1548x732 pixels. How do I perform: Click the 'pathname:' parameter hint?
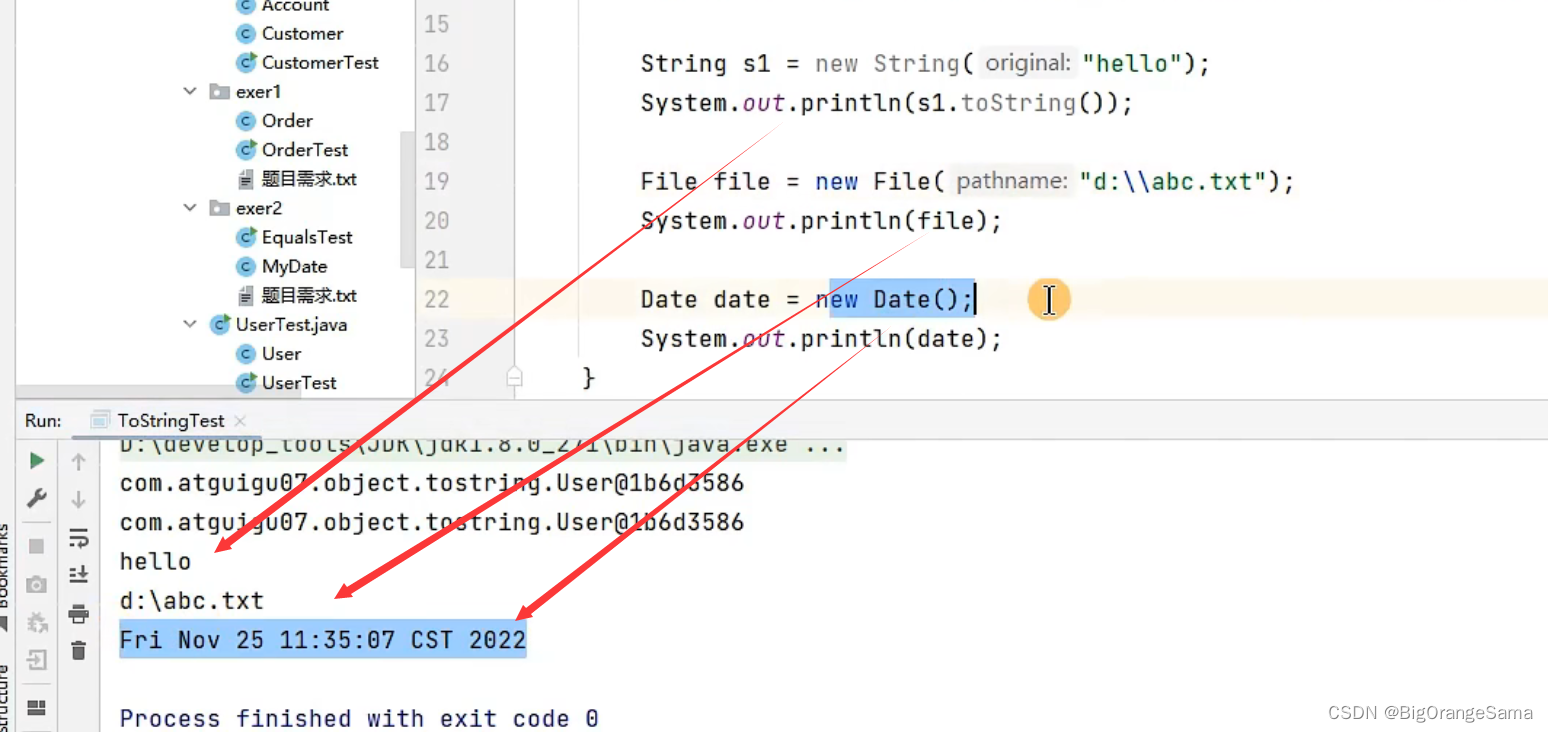[x=1012, y=181]
